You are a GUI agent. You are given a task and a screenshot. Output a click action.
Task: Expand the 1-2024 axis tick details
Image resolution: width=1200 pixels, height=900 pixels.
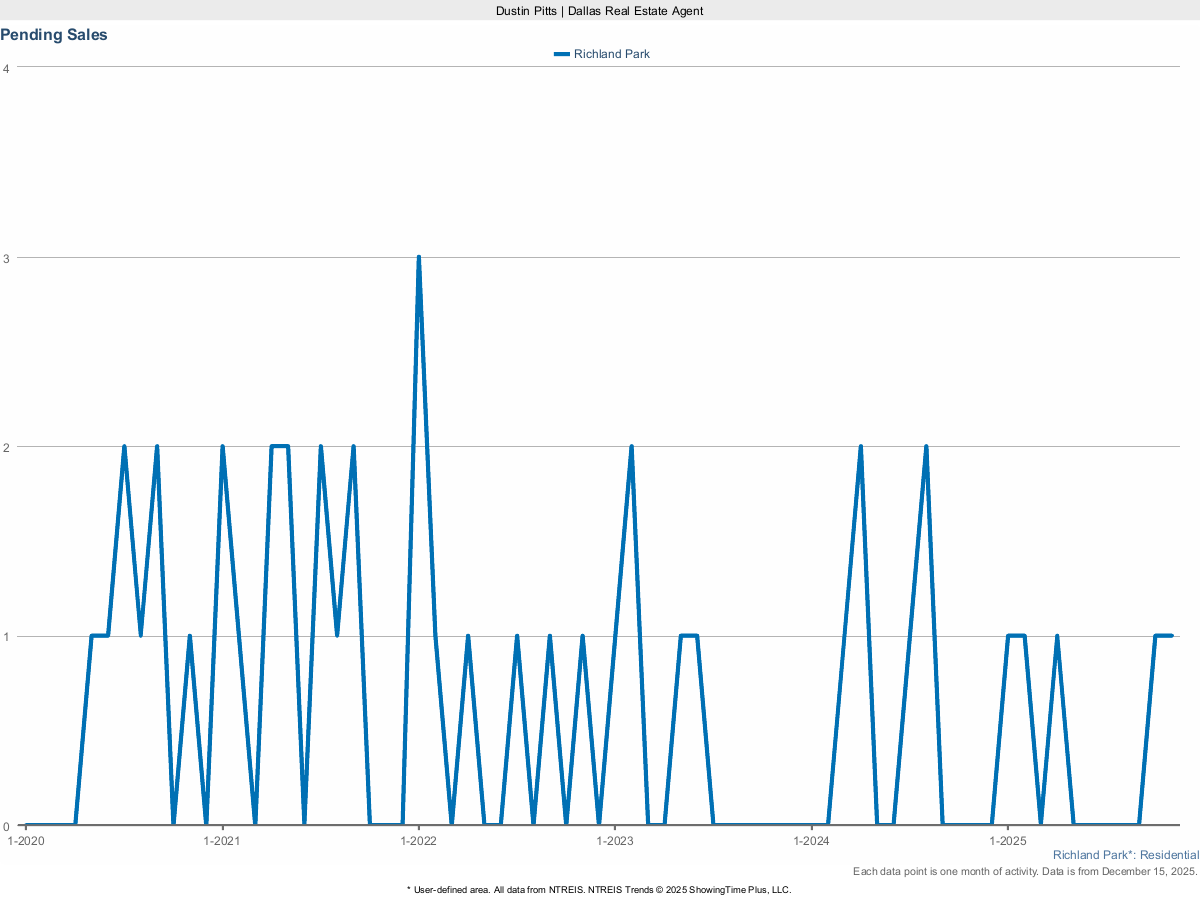point(813,841)
